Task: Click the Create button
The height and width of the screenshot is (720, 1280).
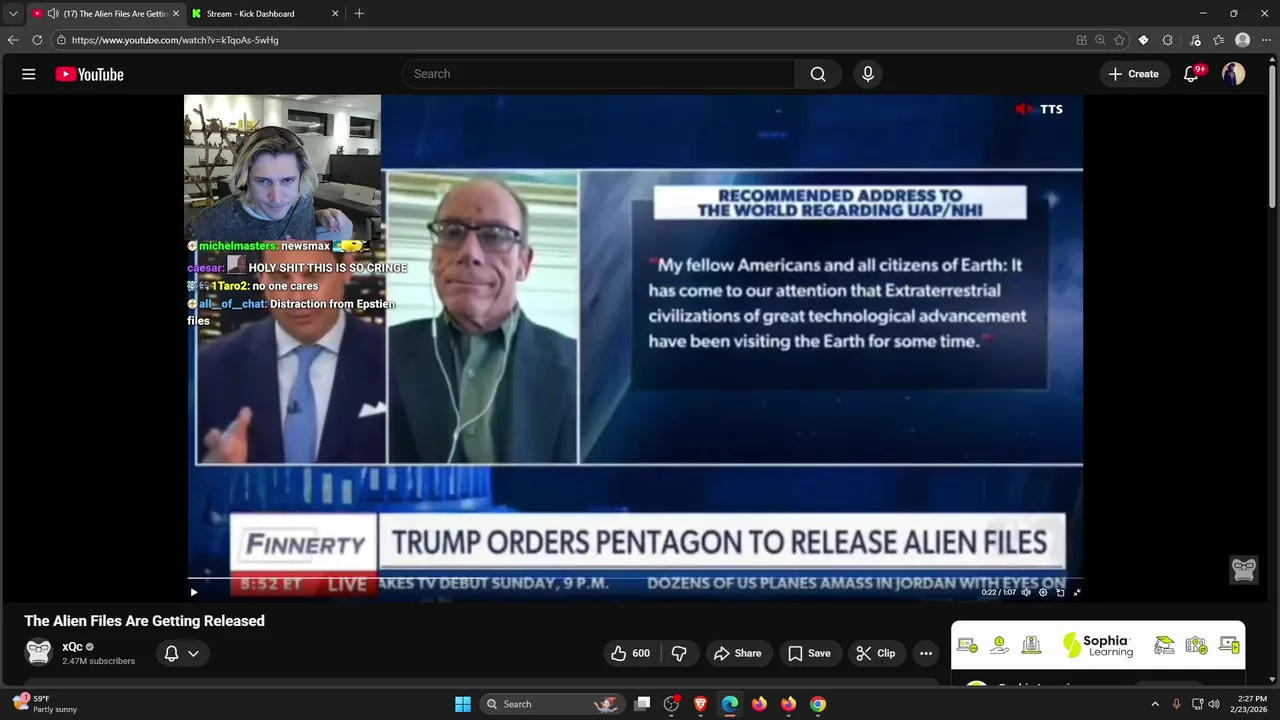Action: click(1134, 74)
